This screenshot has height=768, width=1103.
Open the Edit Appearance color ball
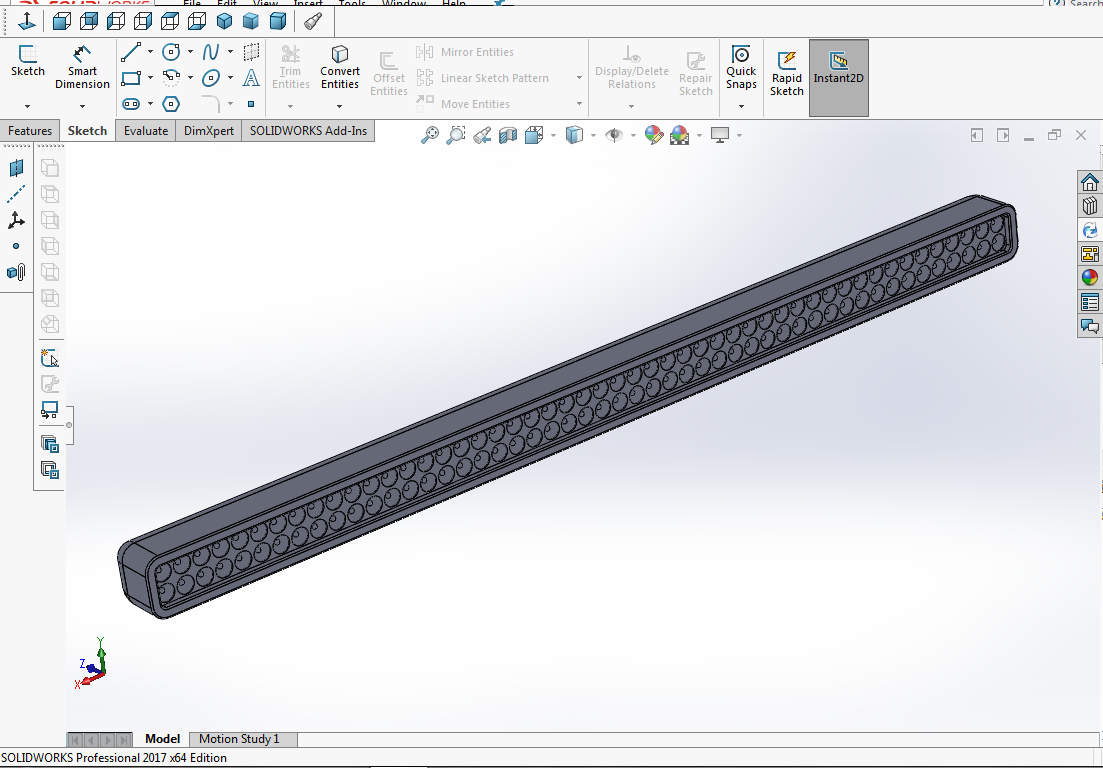[654, 135]
